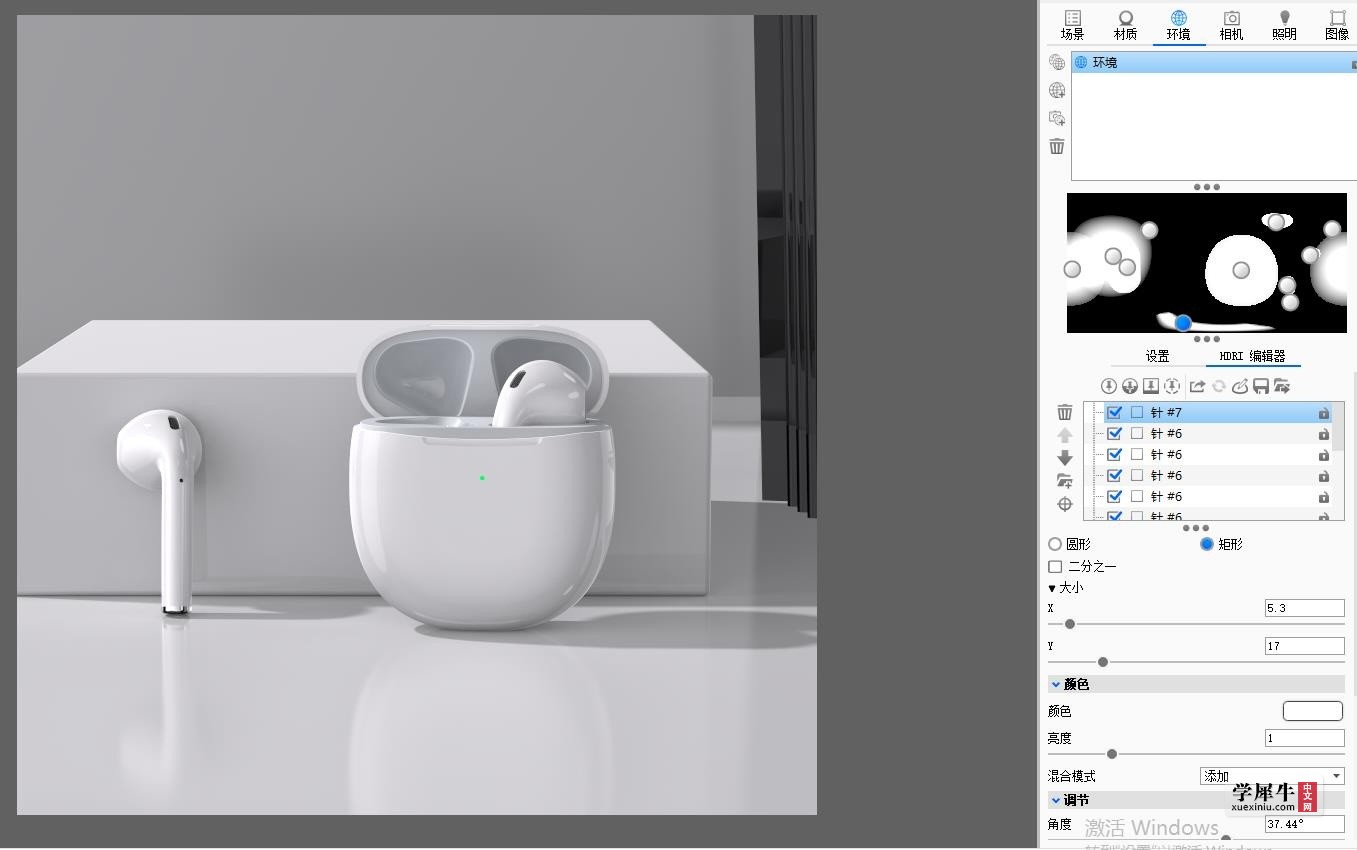
Task: Click the 亮度 brightness slider handle
Action: (x=1112, y=754)
